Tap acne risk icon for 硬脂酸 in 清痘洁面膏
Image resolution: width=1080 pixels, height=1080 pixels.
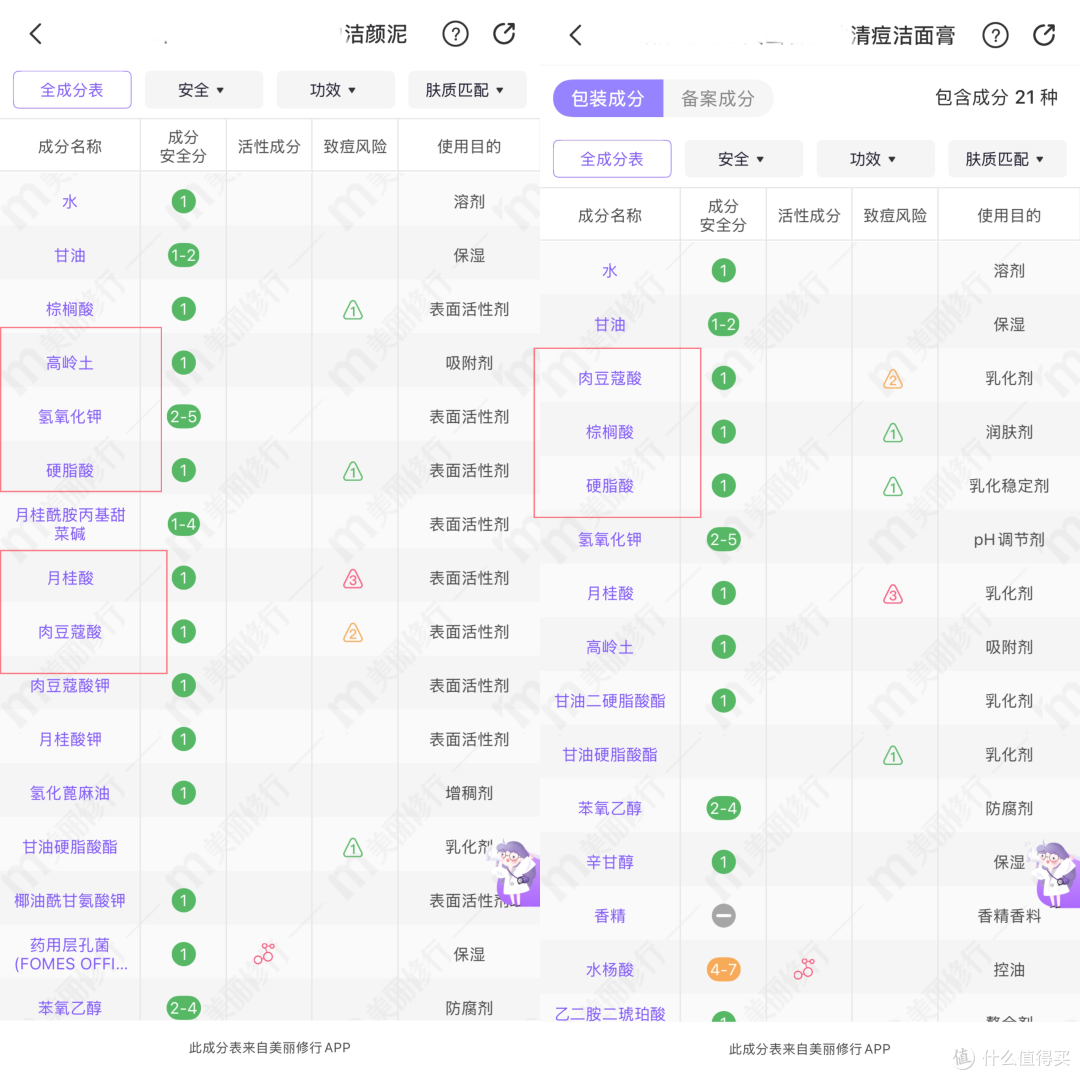point(893,486)
